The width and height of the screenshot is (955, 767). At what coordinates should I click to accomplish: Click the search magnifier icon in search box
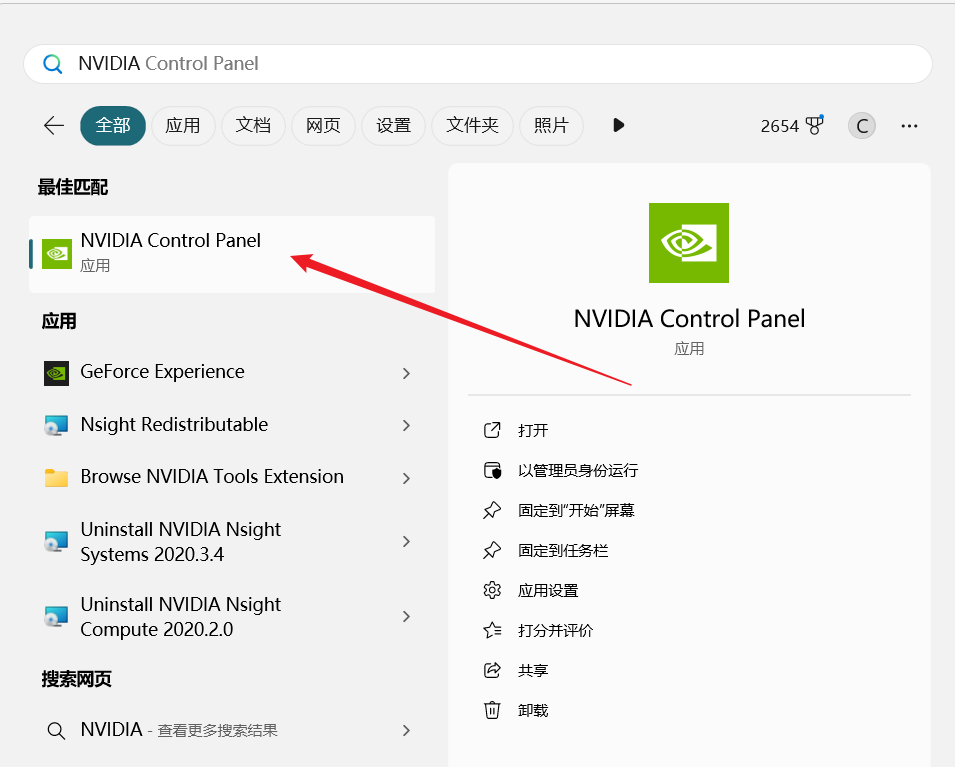pyautogui.click(x=52, y=63)
